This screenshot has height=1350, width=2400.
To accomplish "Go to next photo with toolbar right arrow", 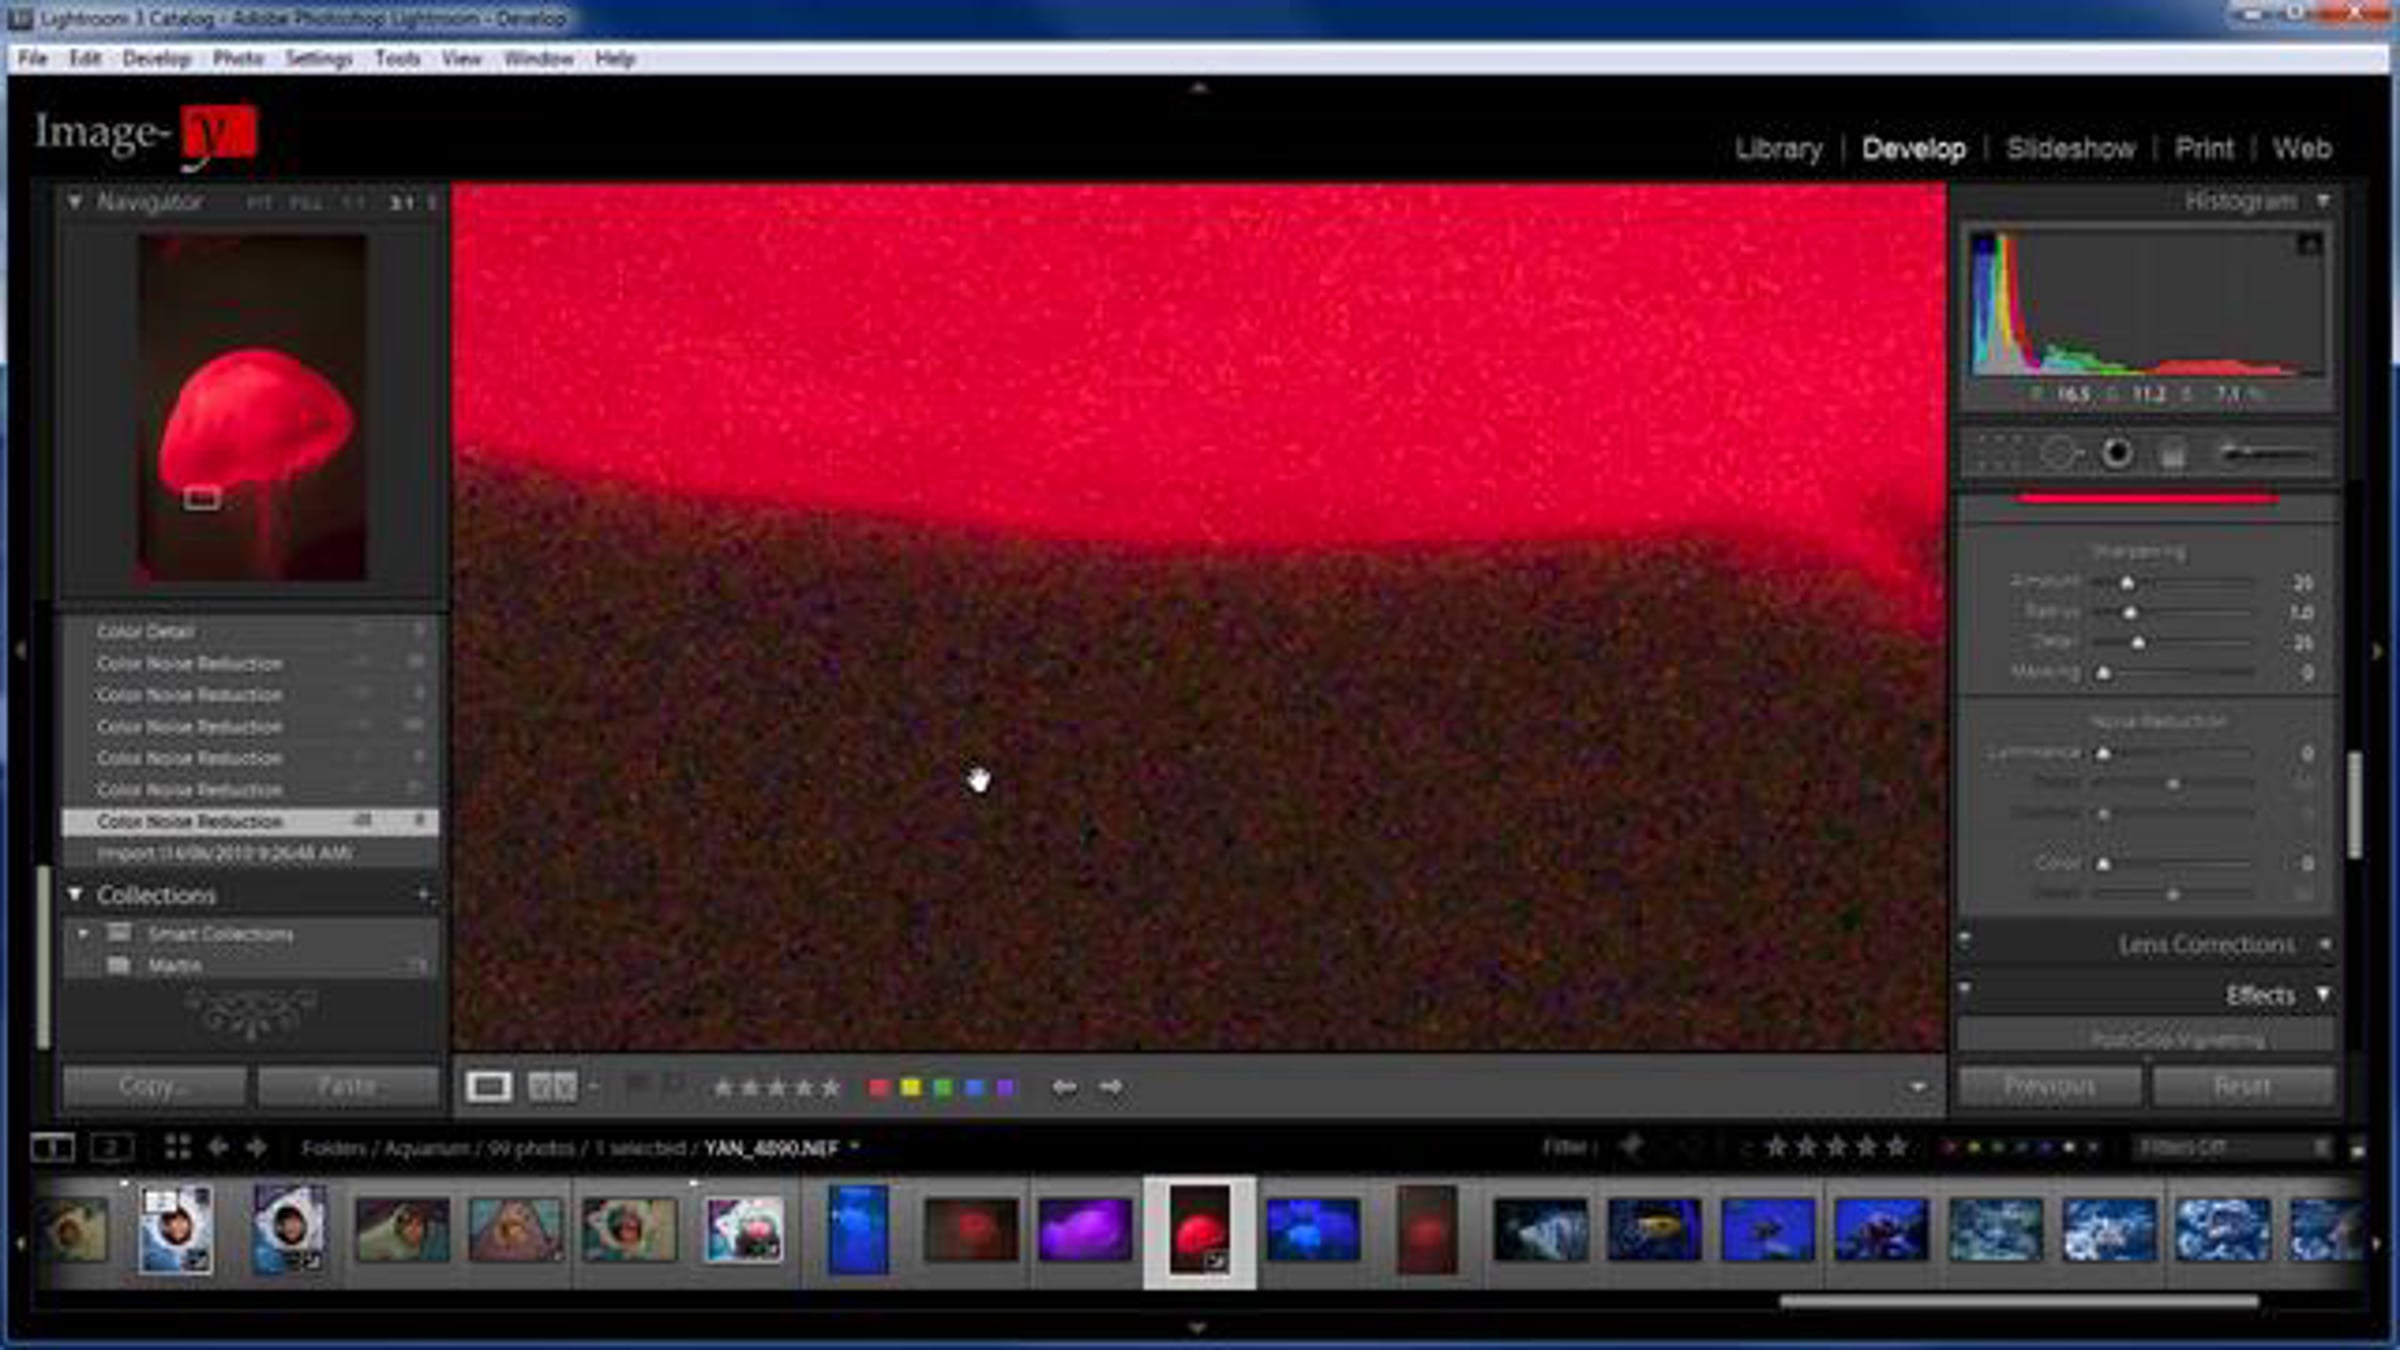I will (1111, 1087).
